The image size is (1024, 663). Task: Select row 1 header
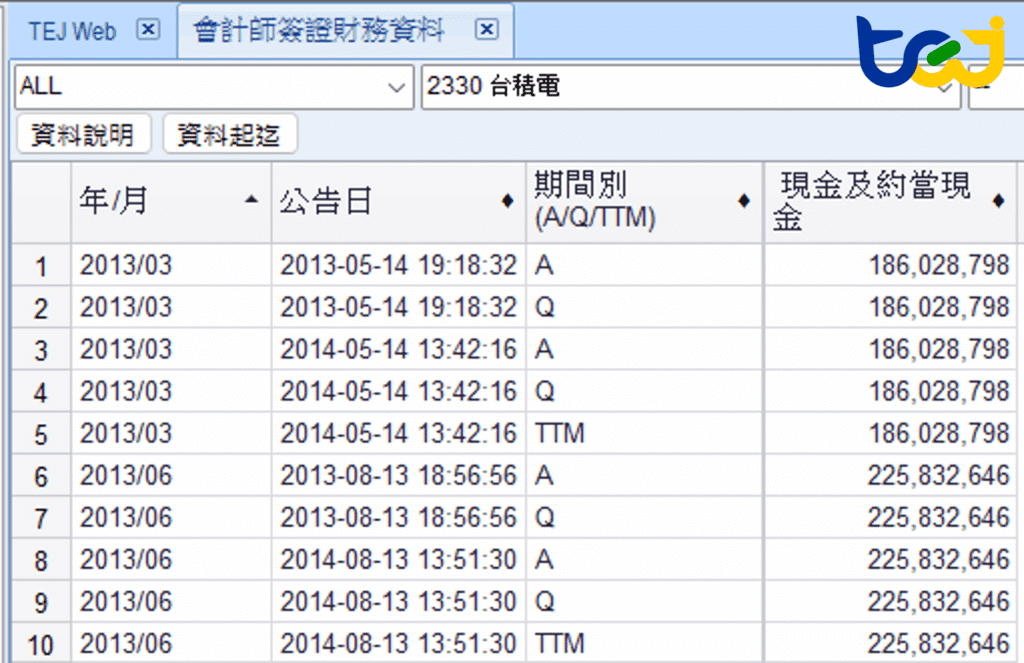click(41, 267)
